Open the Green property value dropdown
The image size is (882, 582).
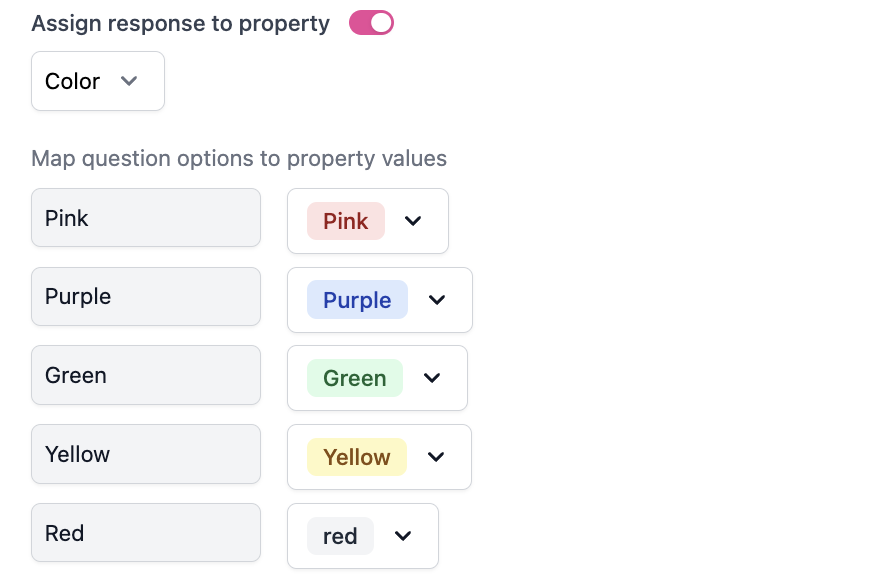click(377, 378)
